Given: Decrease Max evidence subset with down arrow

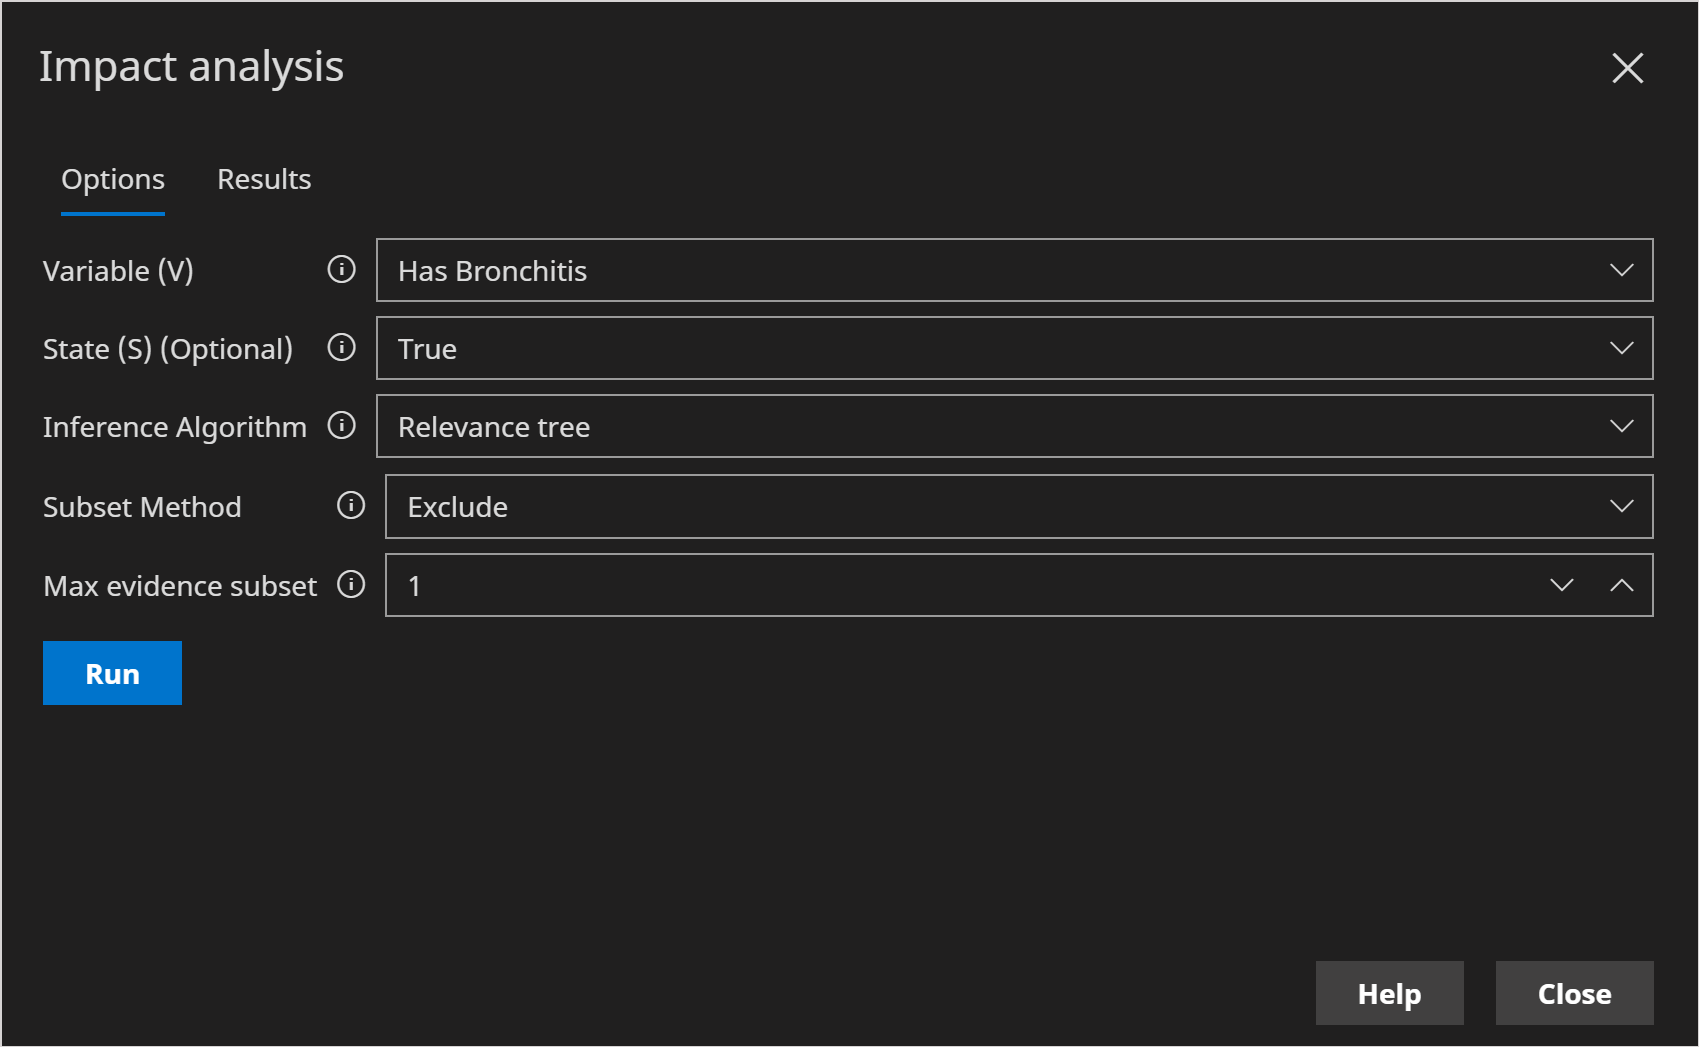Looking at the screenshot, I should tap(1561, 585).
